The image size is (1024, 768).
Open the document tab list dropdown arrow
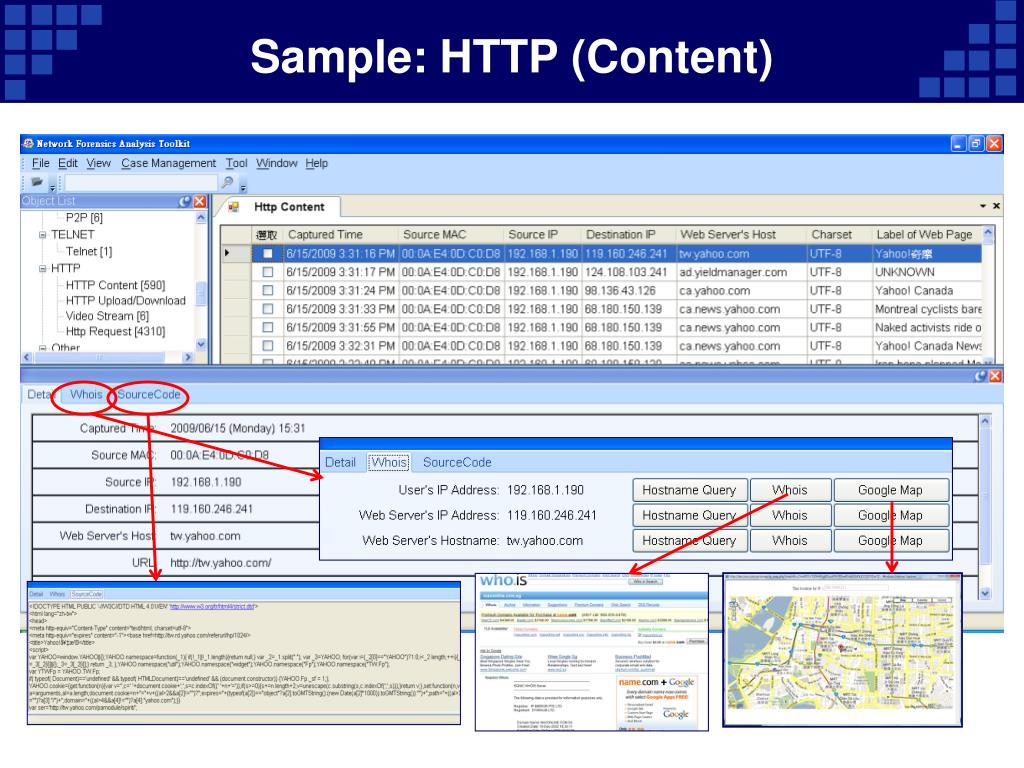[x=982, y=206]
